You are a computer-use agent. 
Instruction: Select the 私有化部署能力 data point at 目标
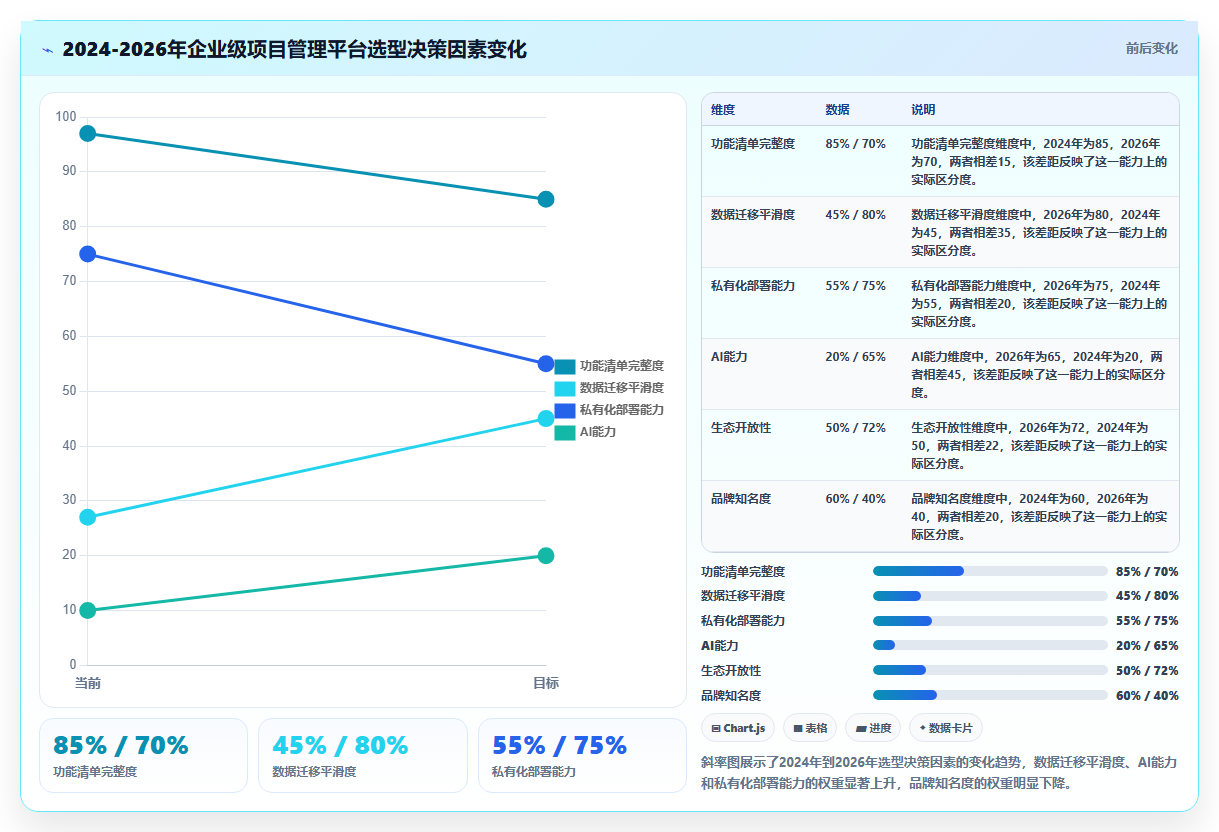(x=546, y=364)
